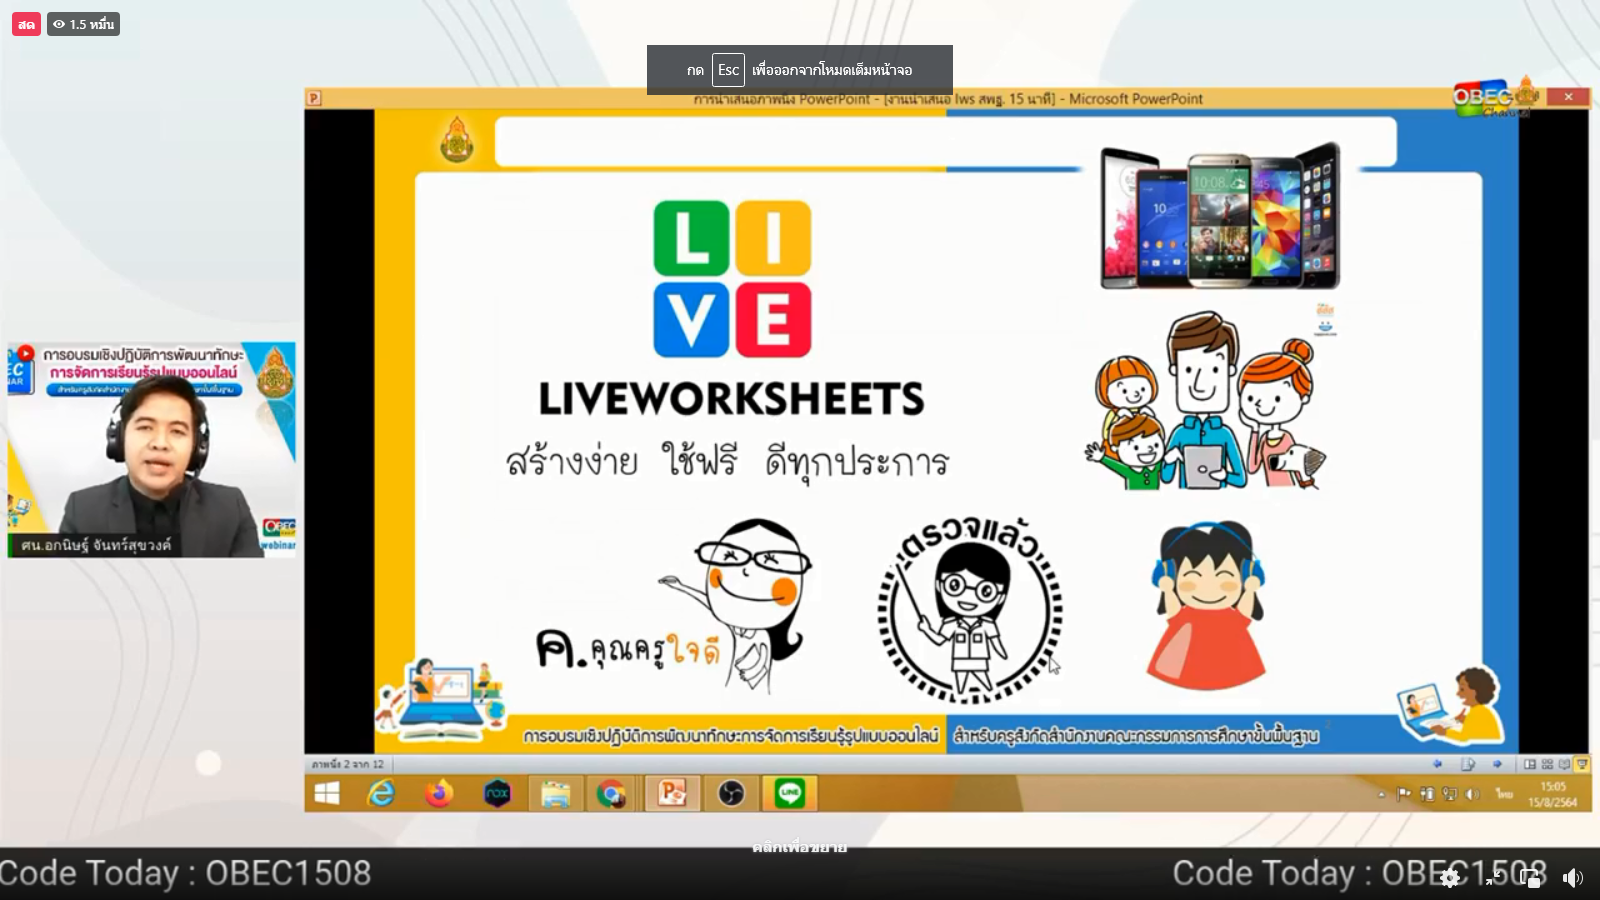Viewport: 1600px width, 900px height.
Task: Click the ministry emblem at slide top-left
Action: click(x=457, y=139)
